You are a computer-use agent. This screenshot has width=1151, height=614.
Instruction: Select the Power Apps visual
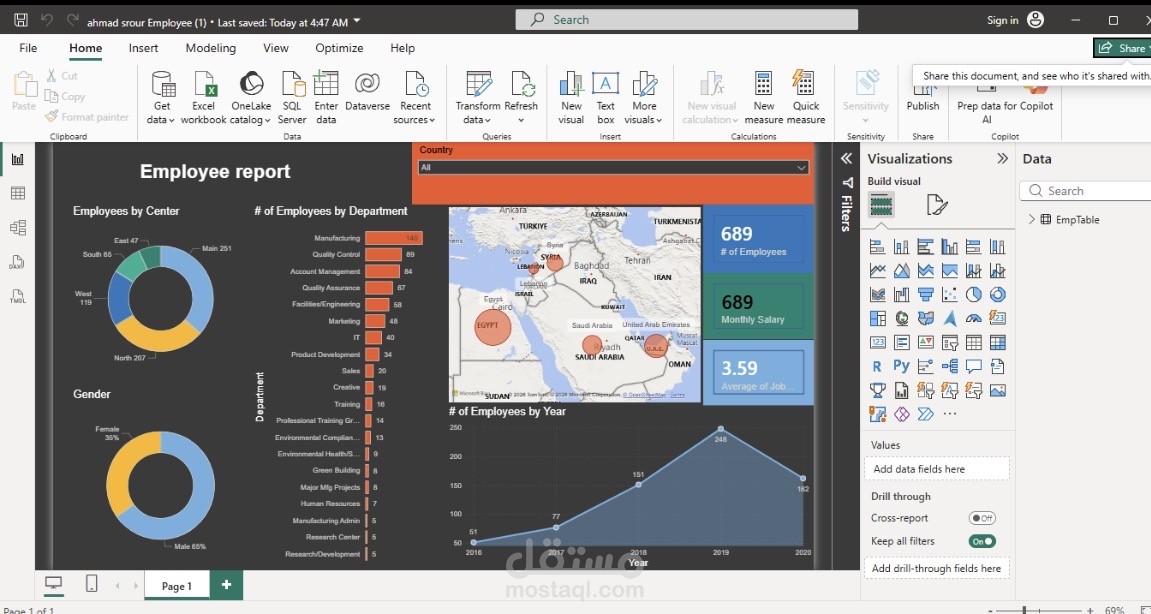(901, 414)
